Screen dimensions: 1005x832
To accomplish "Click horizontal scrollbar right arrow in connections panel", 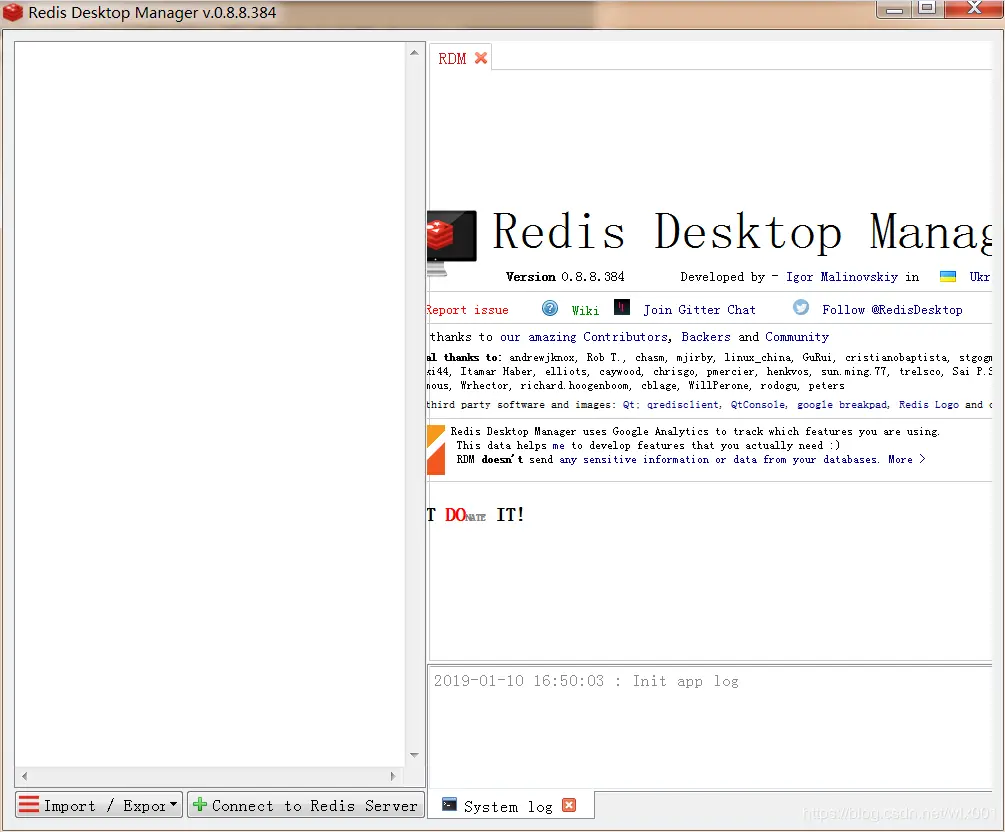I will tap(393, 776).
